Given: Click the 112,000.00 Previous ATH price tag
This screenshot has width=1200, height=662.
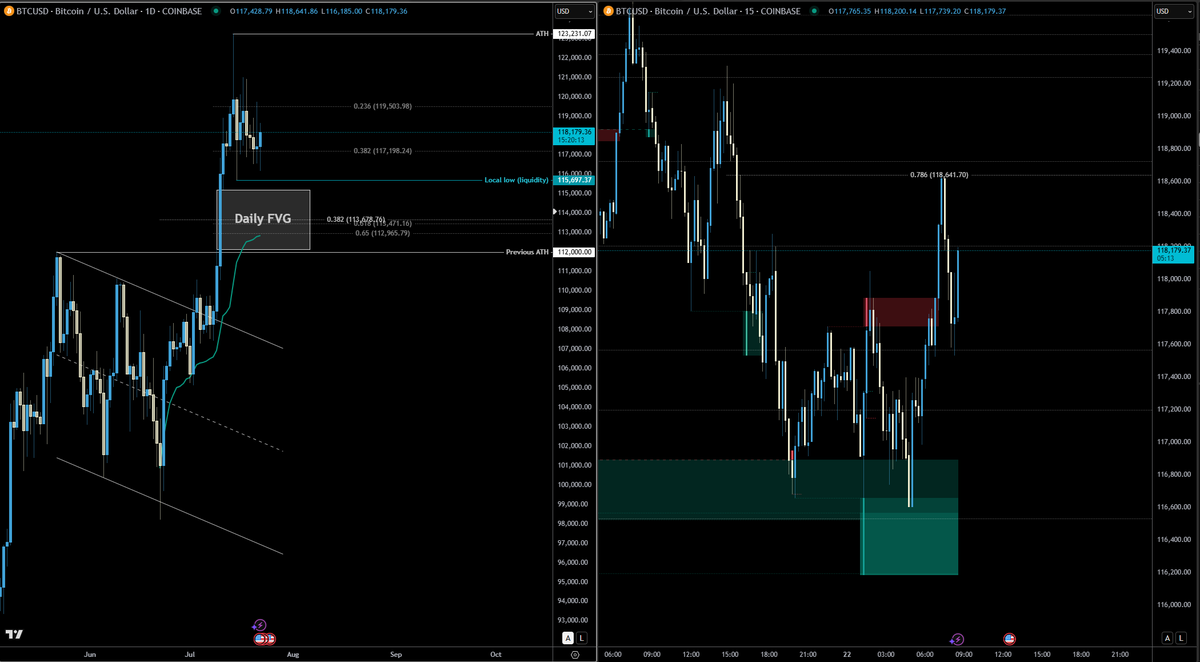Looking at the screenshot, I should (574, 252).
